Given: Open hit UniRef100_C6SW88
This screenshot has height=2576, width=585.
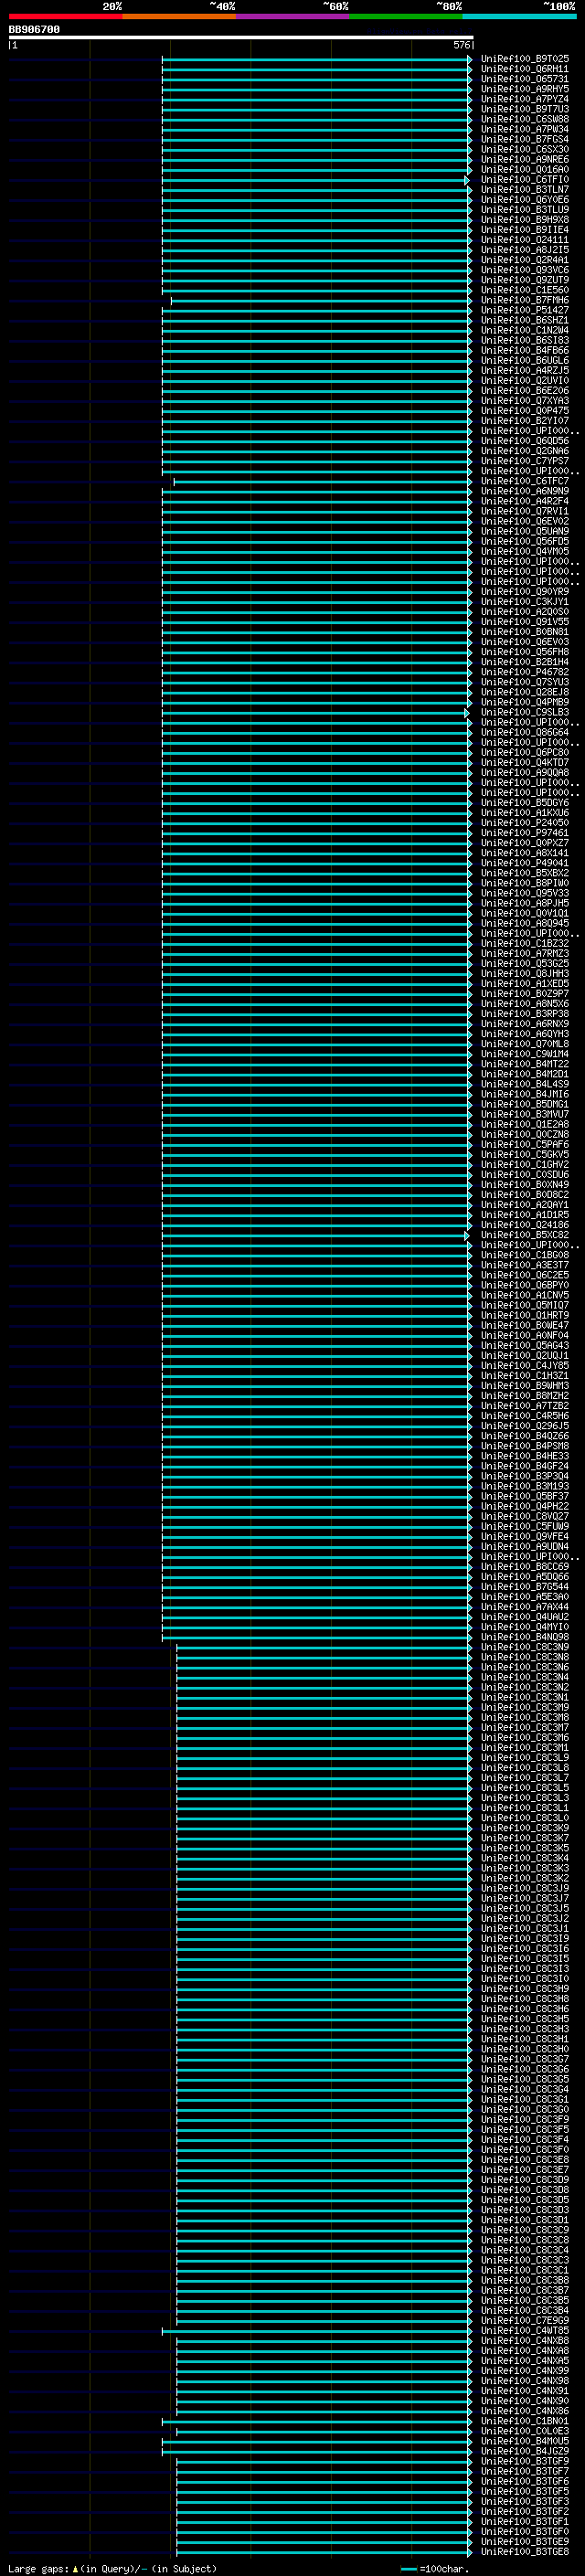Looking at the screenshot, I should pos(524,119).
